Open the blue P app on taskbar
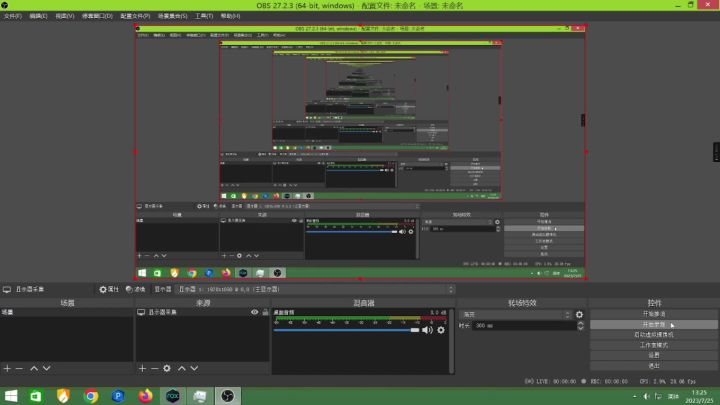Screen dimensions: 720x405 tap(118, 396)
